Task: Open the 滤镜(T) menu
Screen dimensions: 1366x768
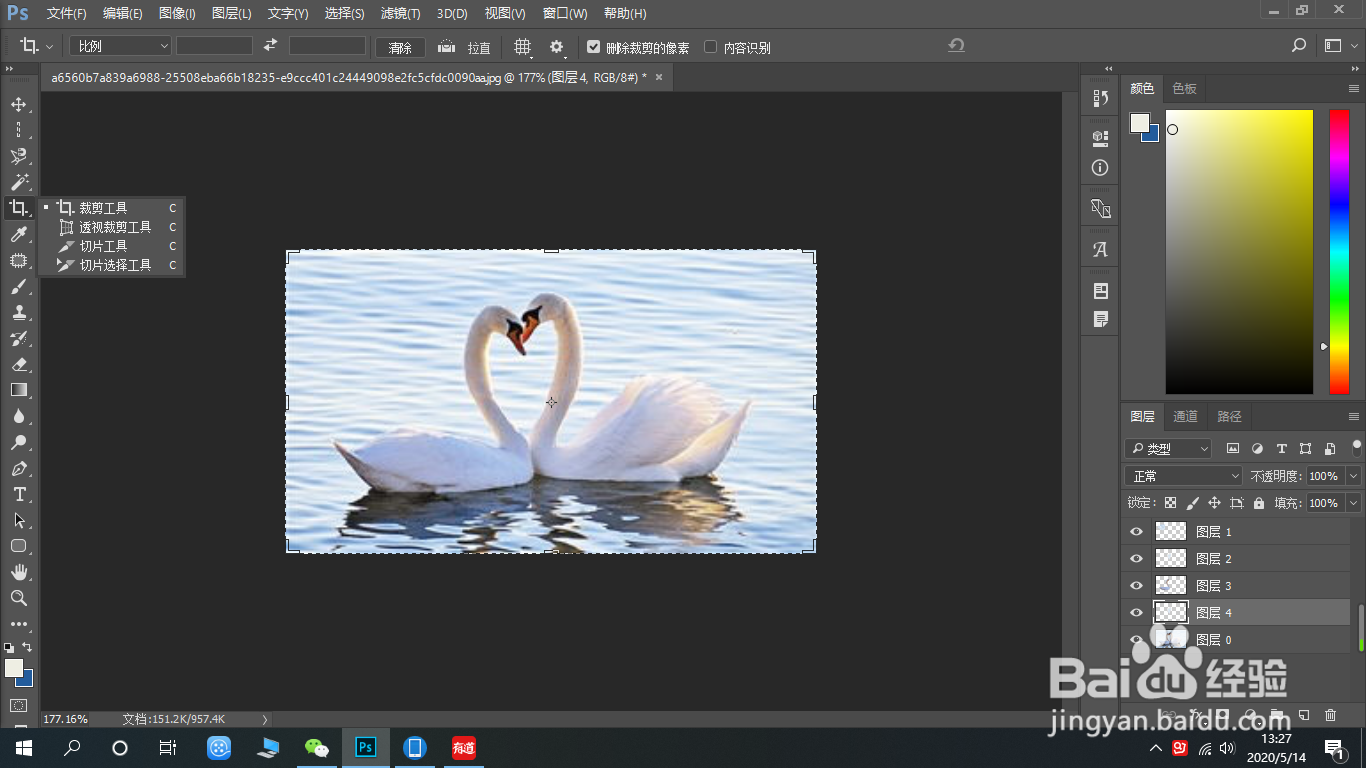Action: tap(401, 14)
